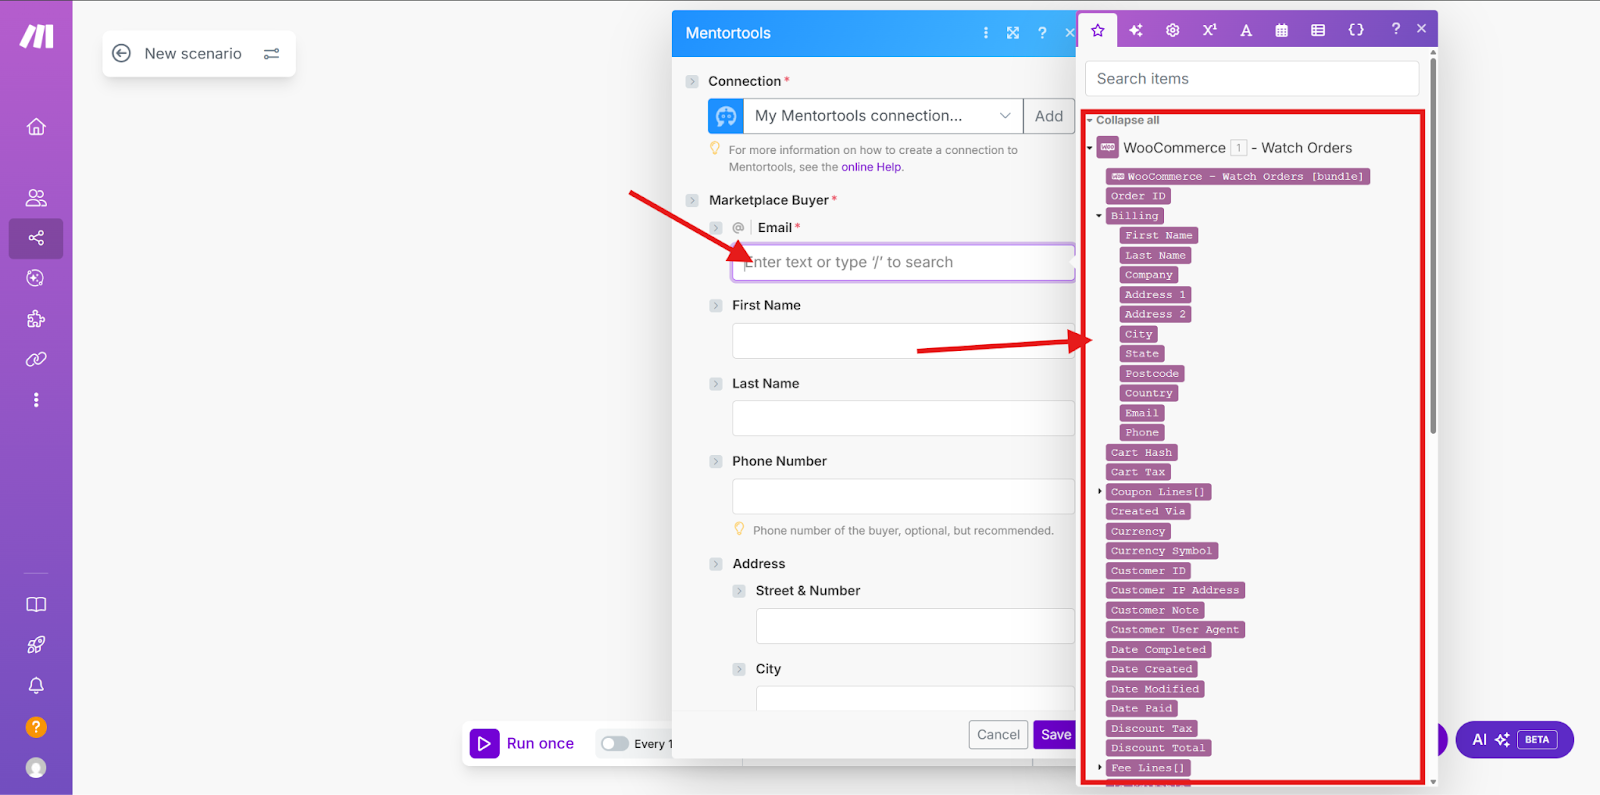This screenshot has width=1600, height=795.
Task: Toggle the Address section expander
Action: [x=716, y=564]
